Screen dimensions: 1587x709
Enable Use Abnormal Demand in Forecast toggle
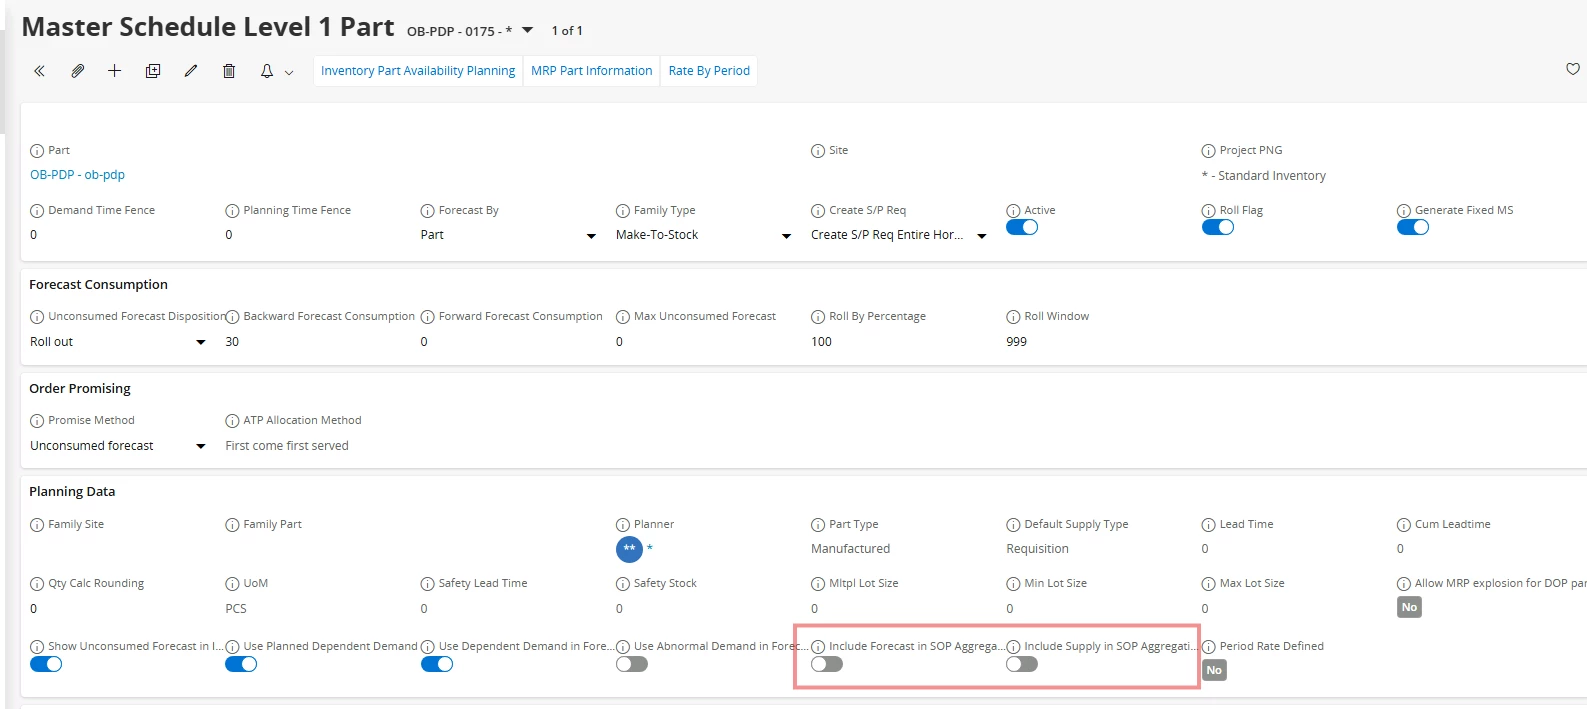point(632,664)
